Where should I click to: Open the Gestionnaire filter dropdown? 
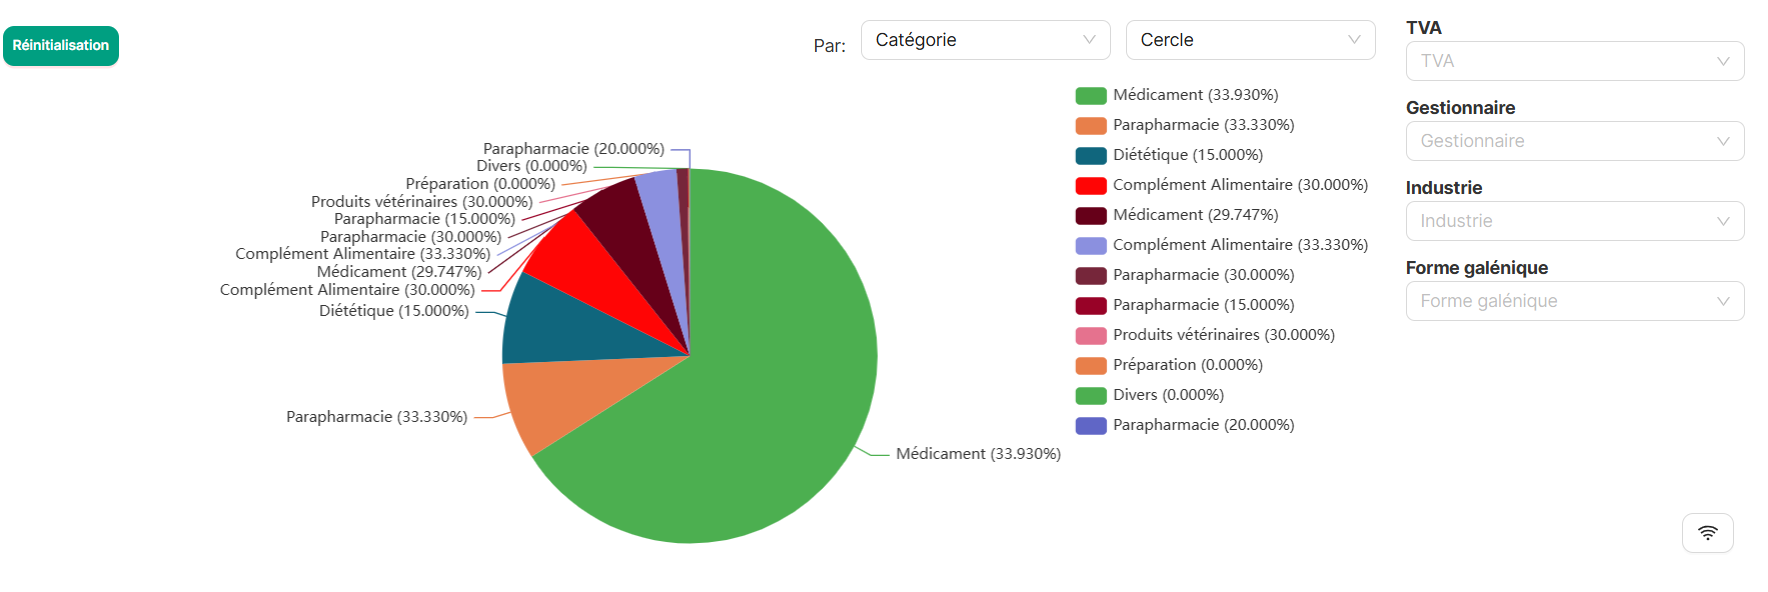pyautogui.click(x=1575, y=141)
